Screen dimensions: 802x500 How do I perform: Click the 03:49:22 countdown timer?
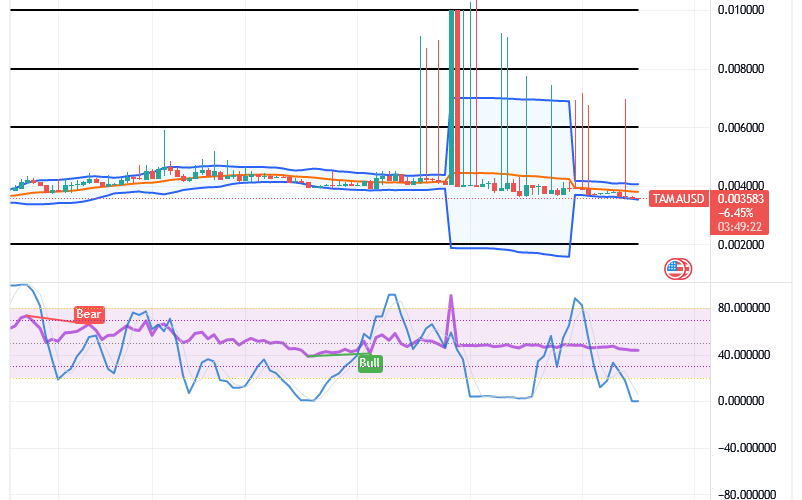pos(739,226)
